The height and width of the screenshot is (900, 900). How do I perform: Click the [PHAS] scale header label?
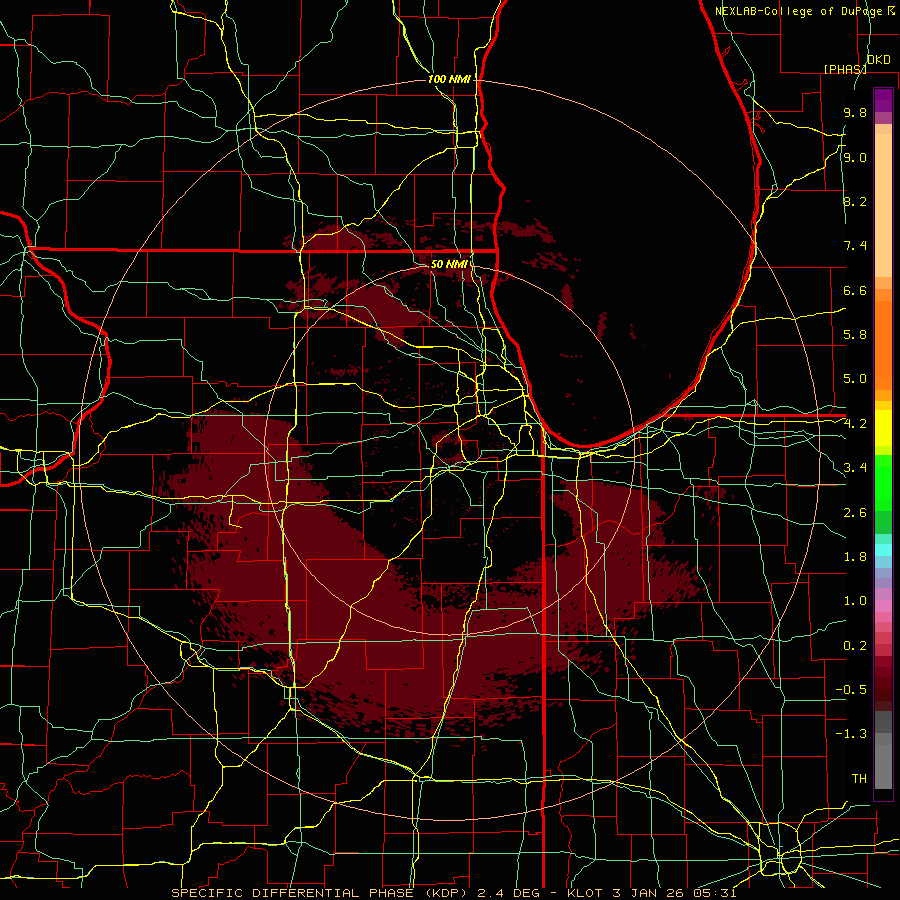(845, 69)
